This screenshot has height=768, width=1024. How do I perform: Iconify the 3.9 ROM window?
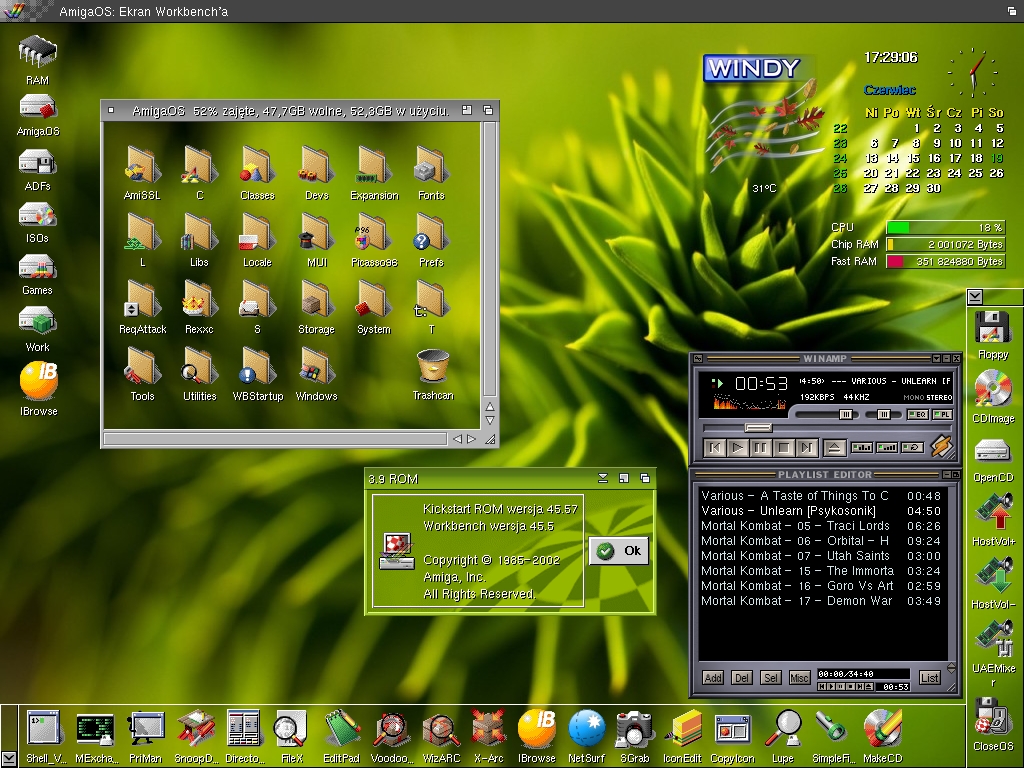[x=603, y=479]
